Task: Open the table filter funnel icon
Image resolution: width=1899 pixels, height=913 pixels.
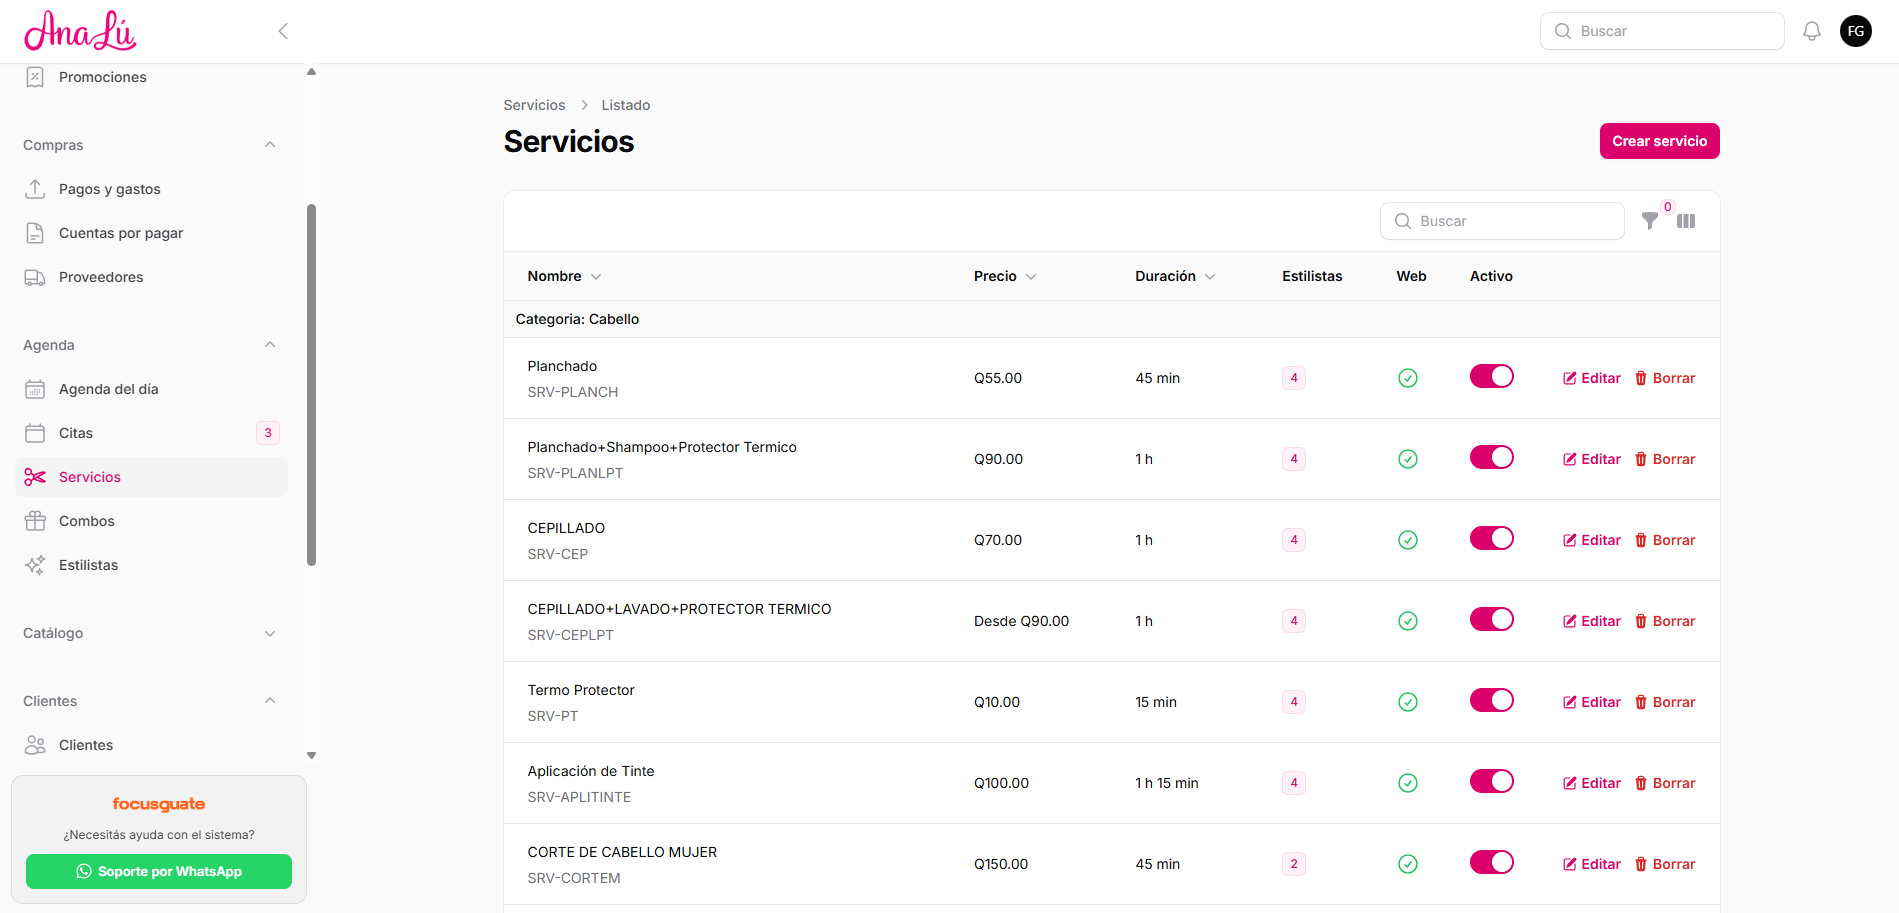Action: [x=1650, y=221]
